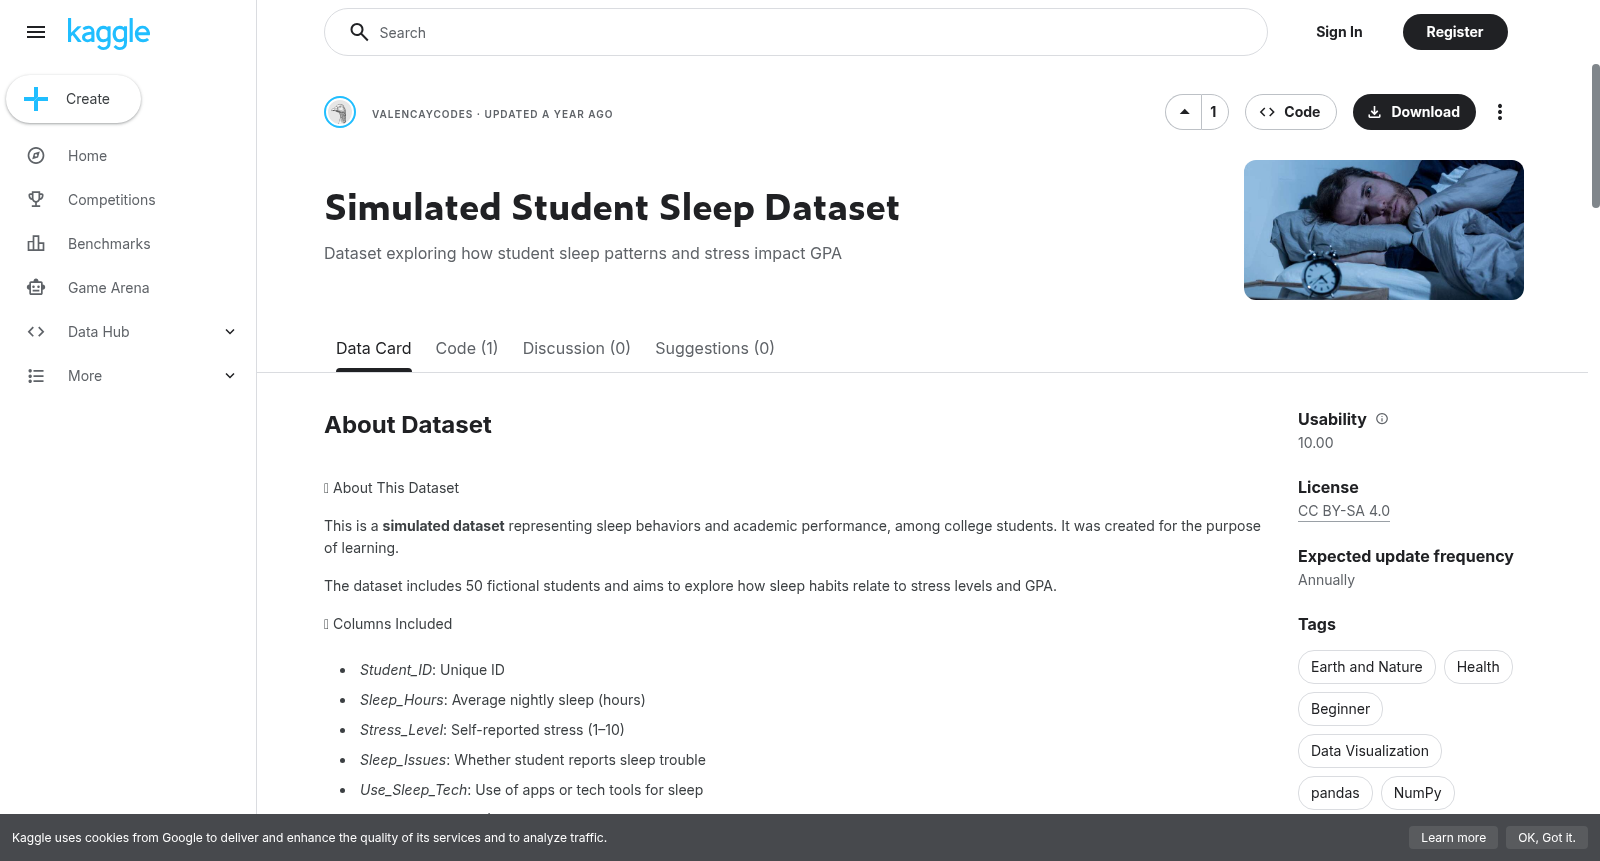Click the VALENCAYCODES author name
Viewport: 1600px width, 861px height.
pos(422,114)
